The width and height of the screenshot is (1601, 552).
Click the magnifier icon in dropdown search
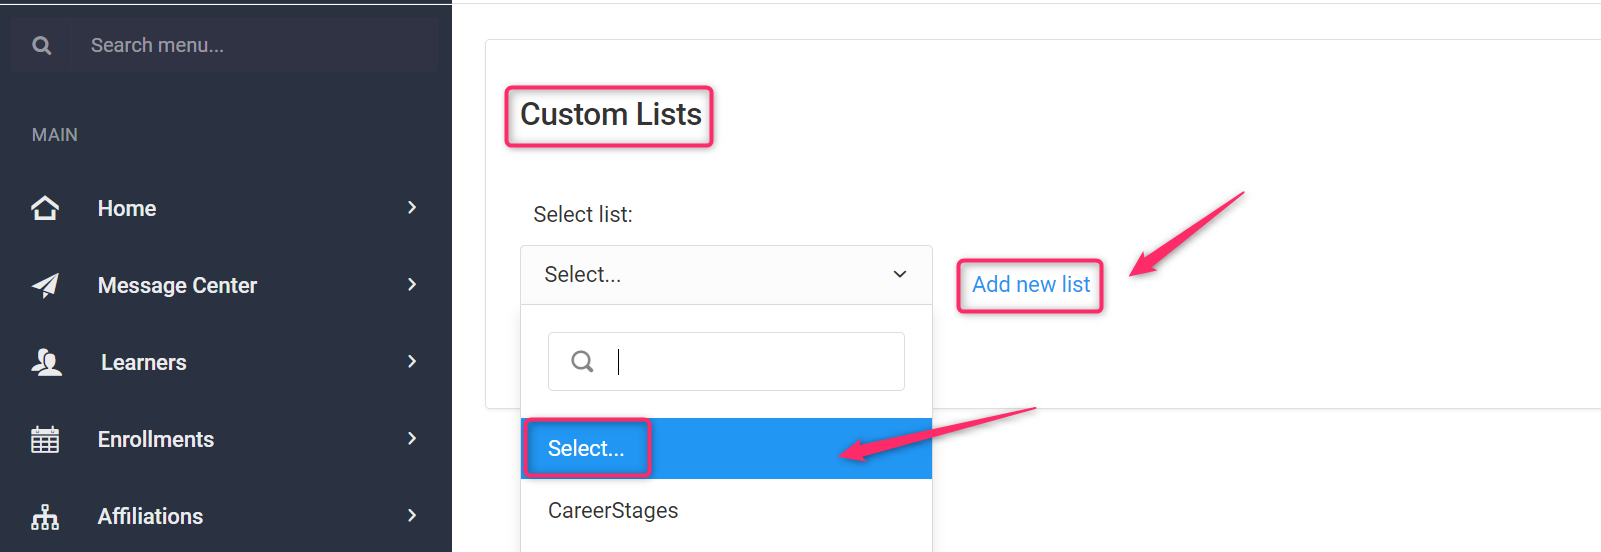582,361
